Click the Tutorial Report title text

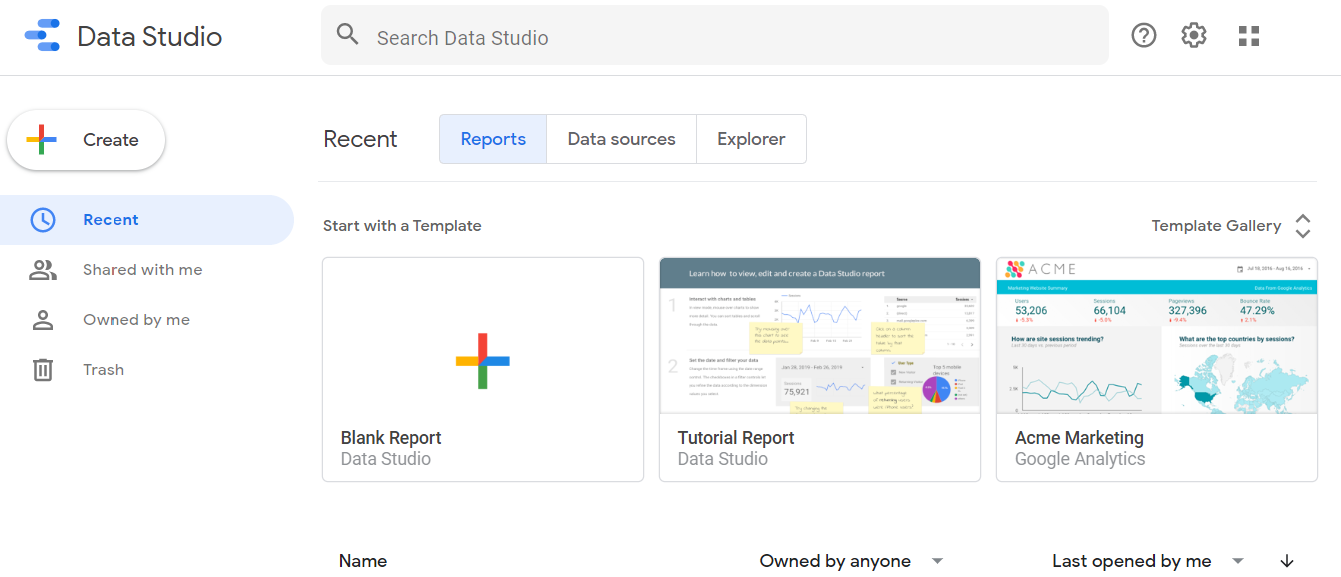[x=736, y=438]
